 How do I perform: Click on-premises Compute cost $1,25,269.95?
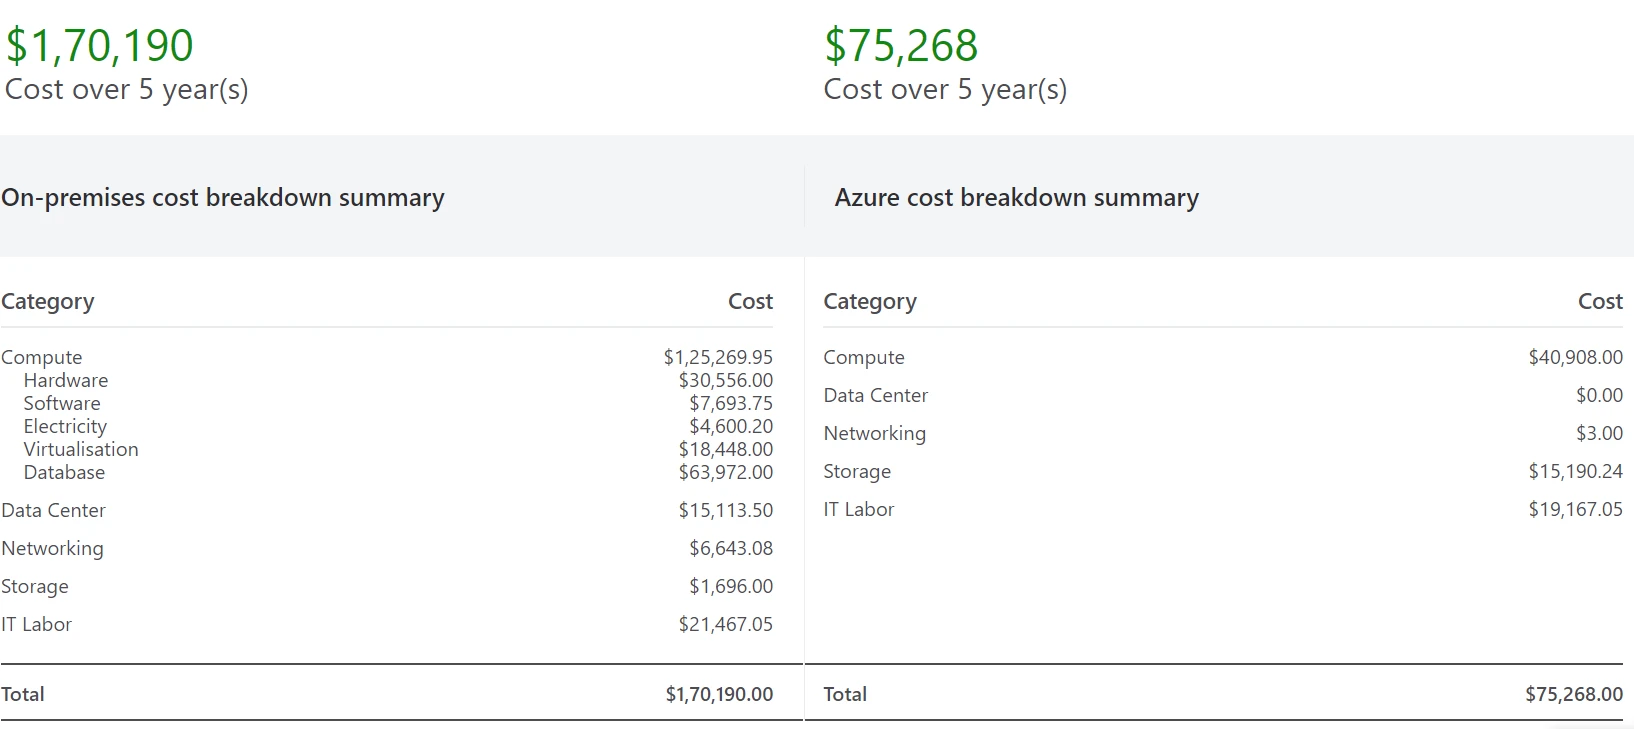tap(718, 357)
